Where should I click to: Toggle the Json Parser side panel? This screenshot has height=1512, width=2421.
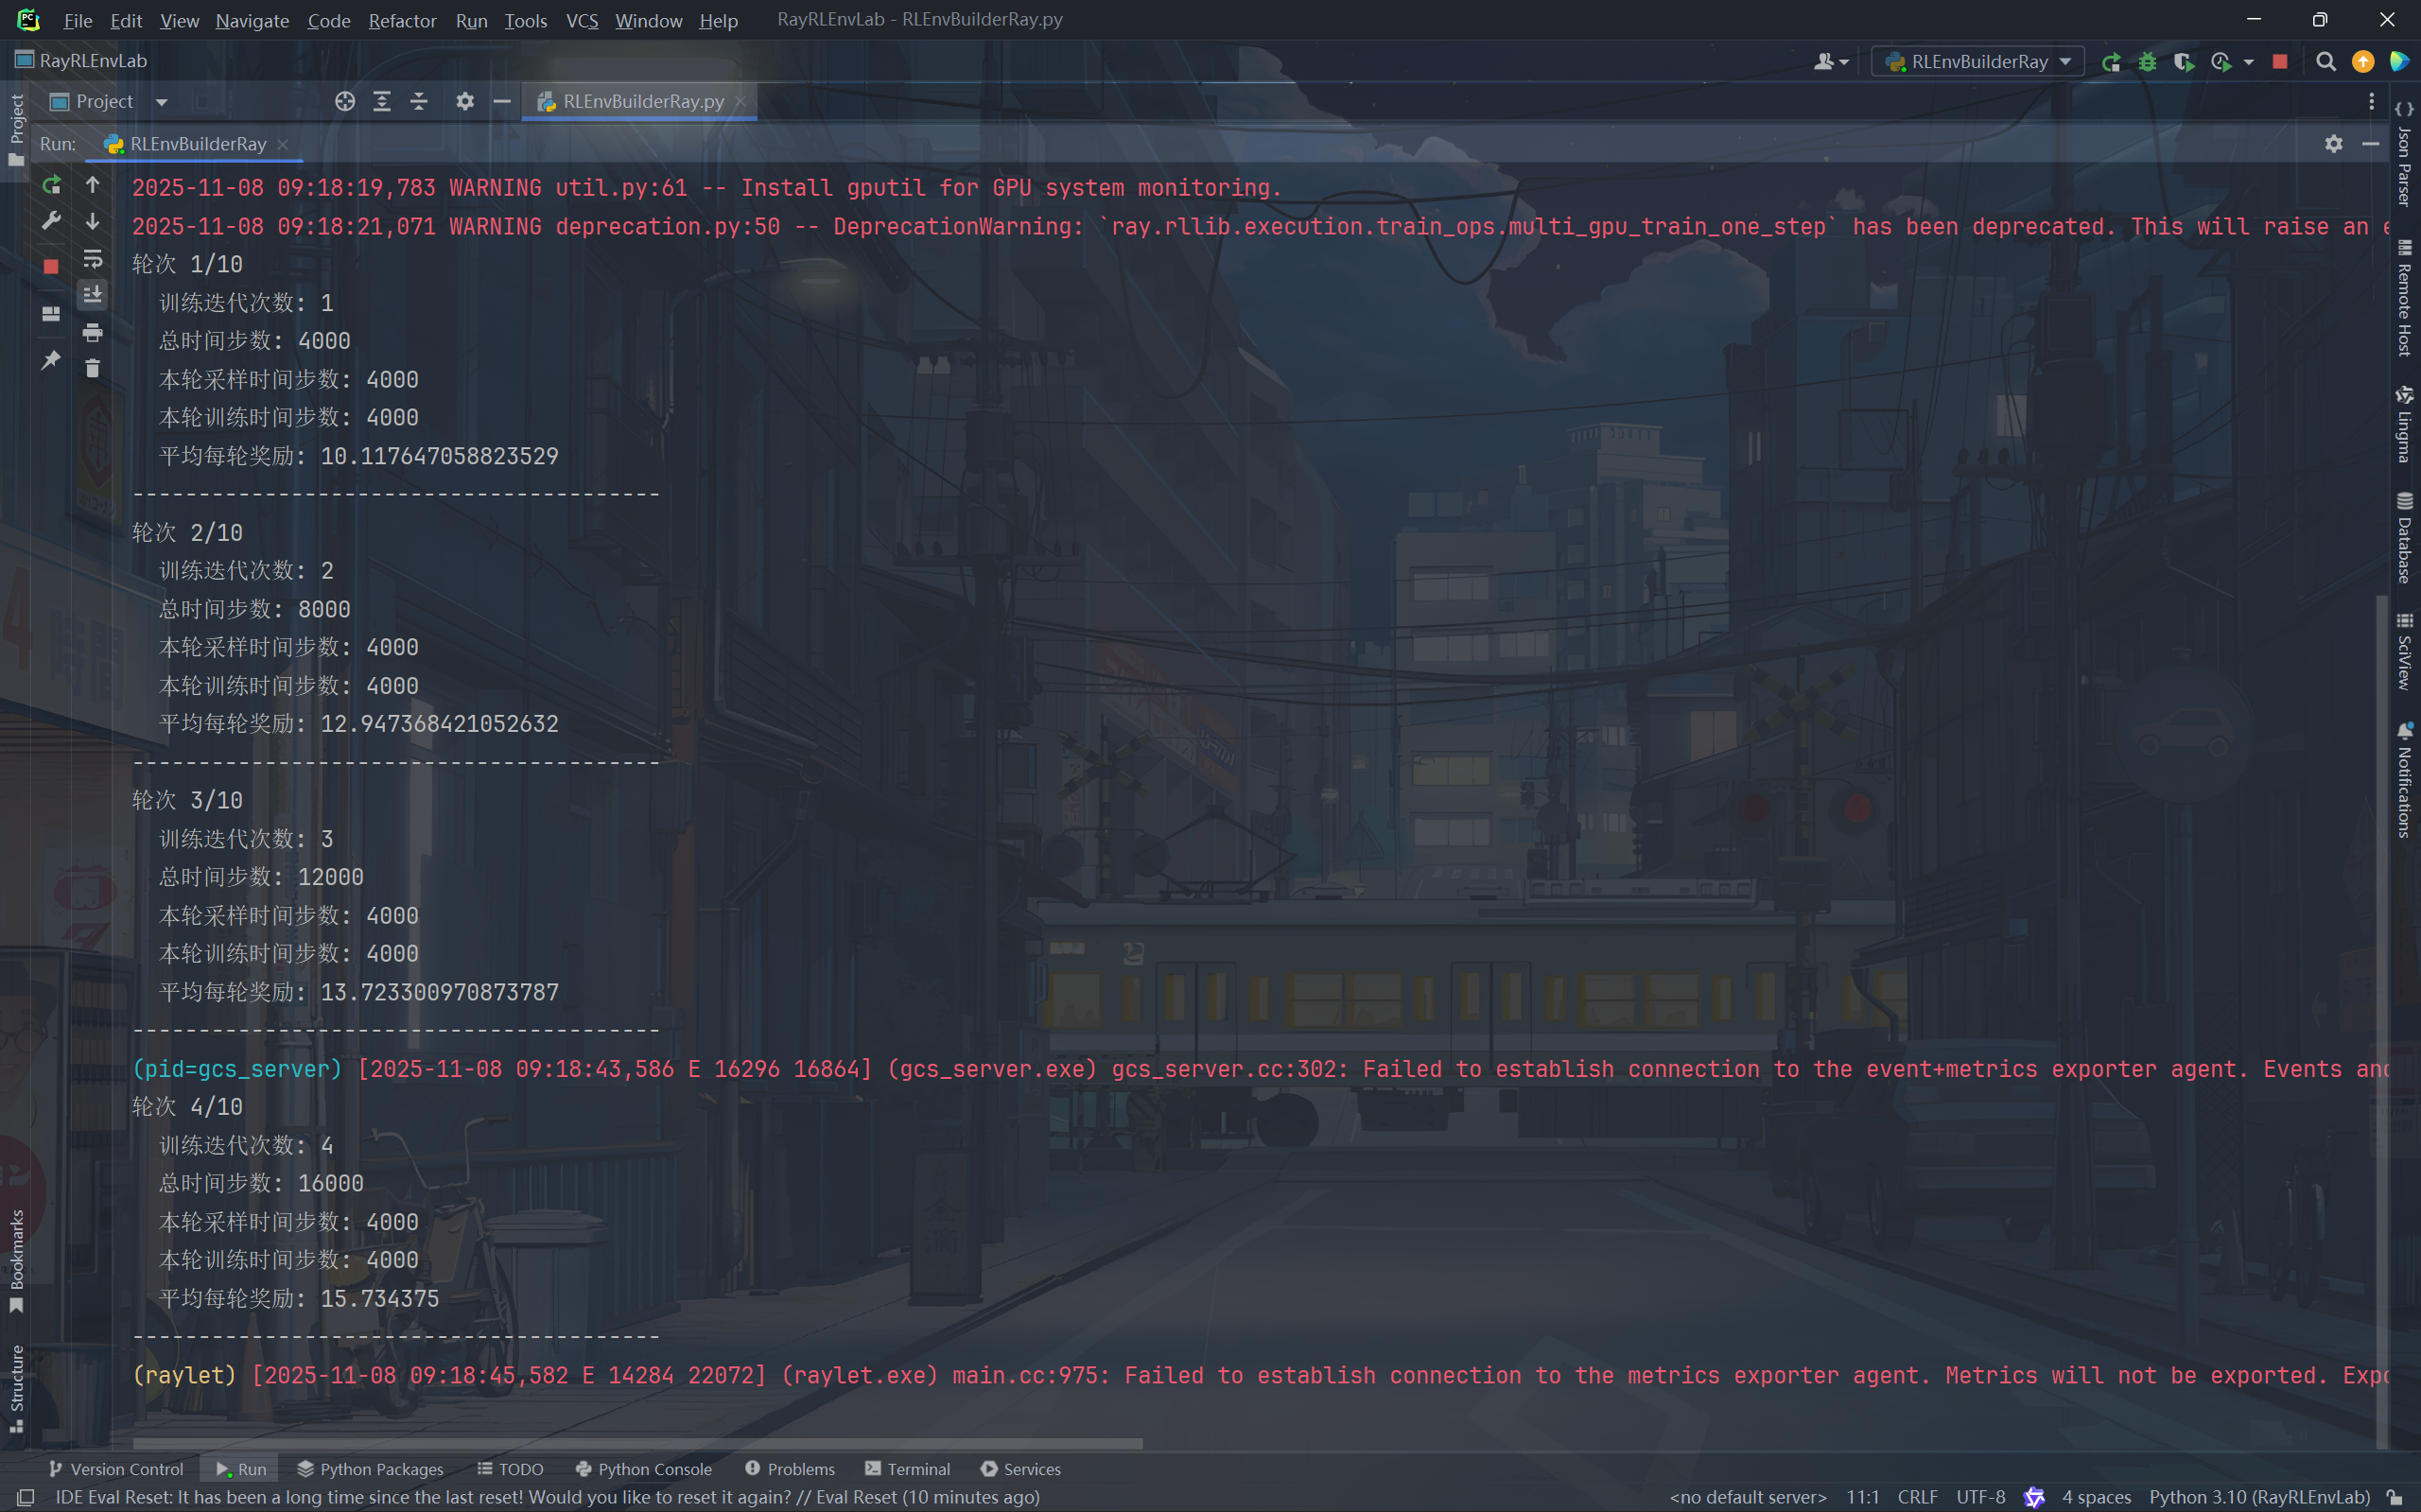point(2404,152)
